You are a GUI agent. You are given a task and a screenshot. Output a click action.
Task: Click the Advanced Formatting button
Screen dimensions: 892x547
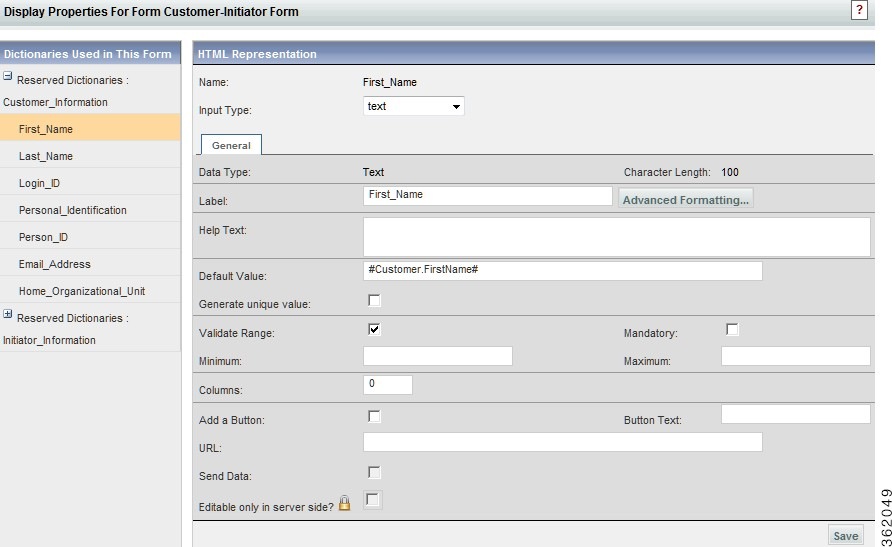pyautogui.click(x=685, y=199)
